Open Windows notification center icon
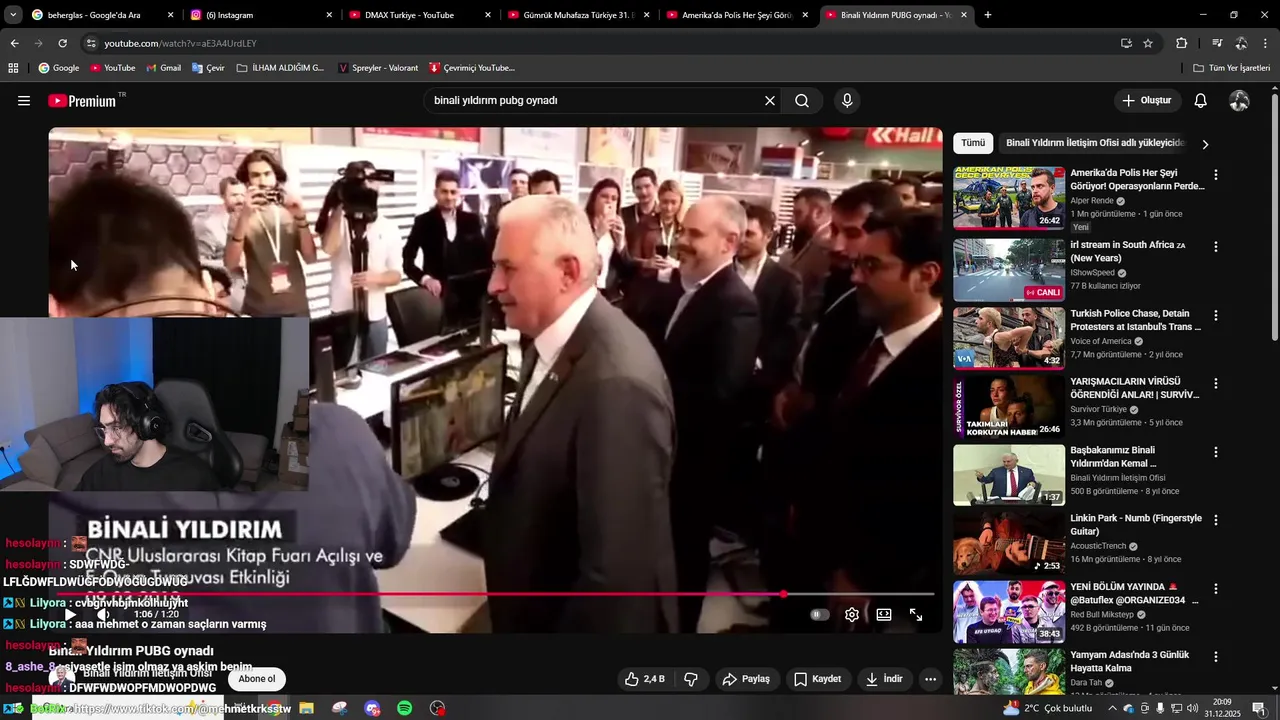 pos(1259,708)
